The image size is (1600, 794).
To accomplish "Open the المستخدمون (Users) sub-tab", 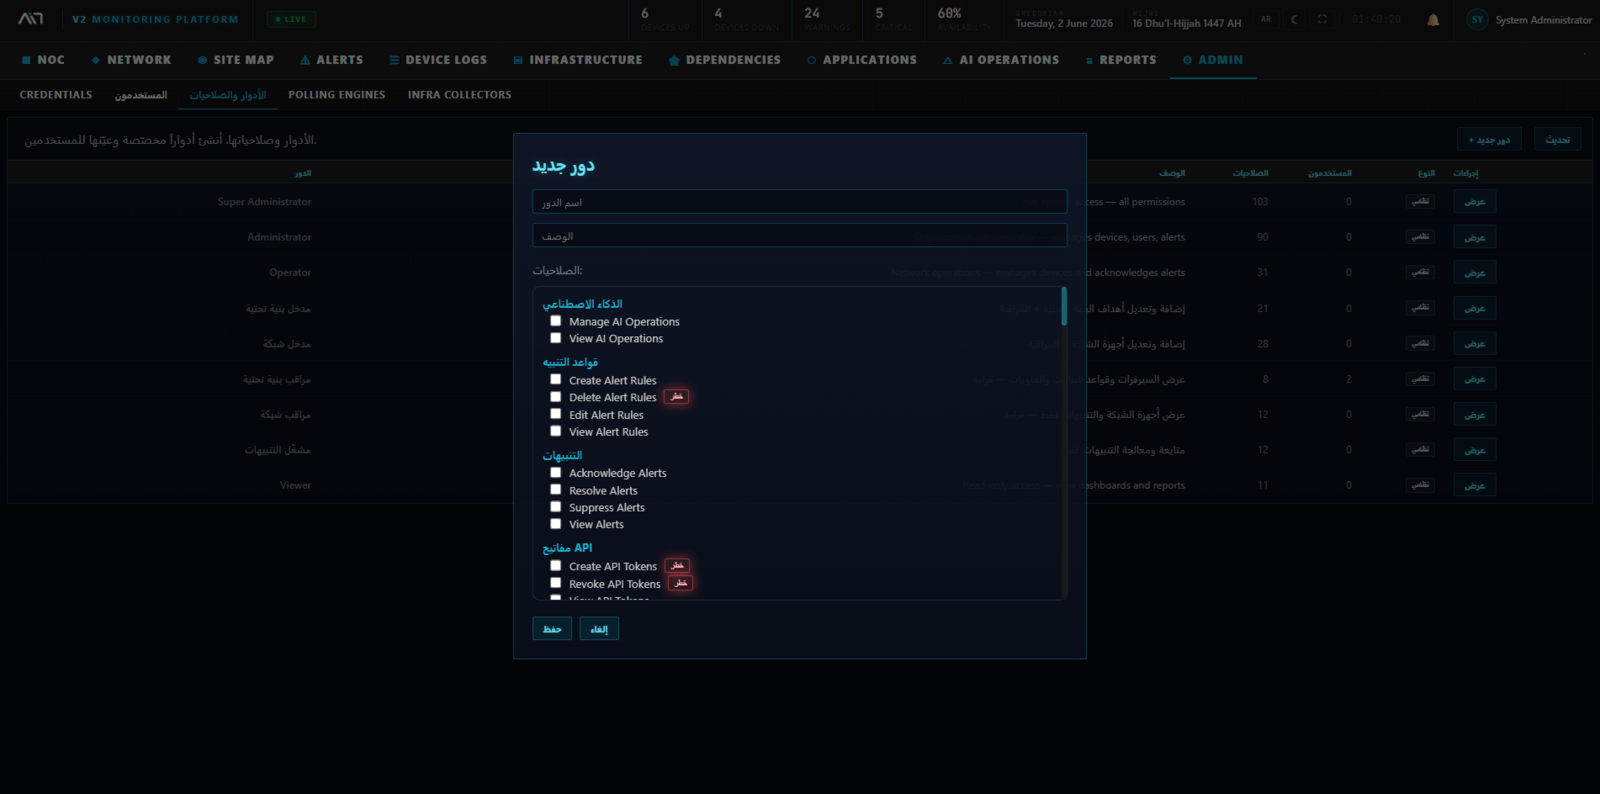I will point(141,95).
